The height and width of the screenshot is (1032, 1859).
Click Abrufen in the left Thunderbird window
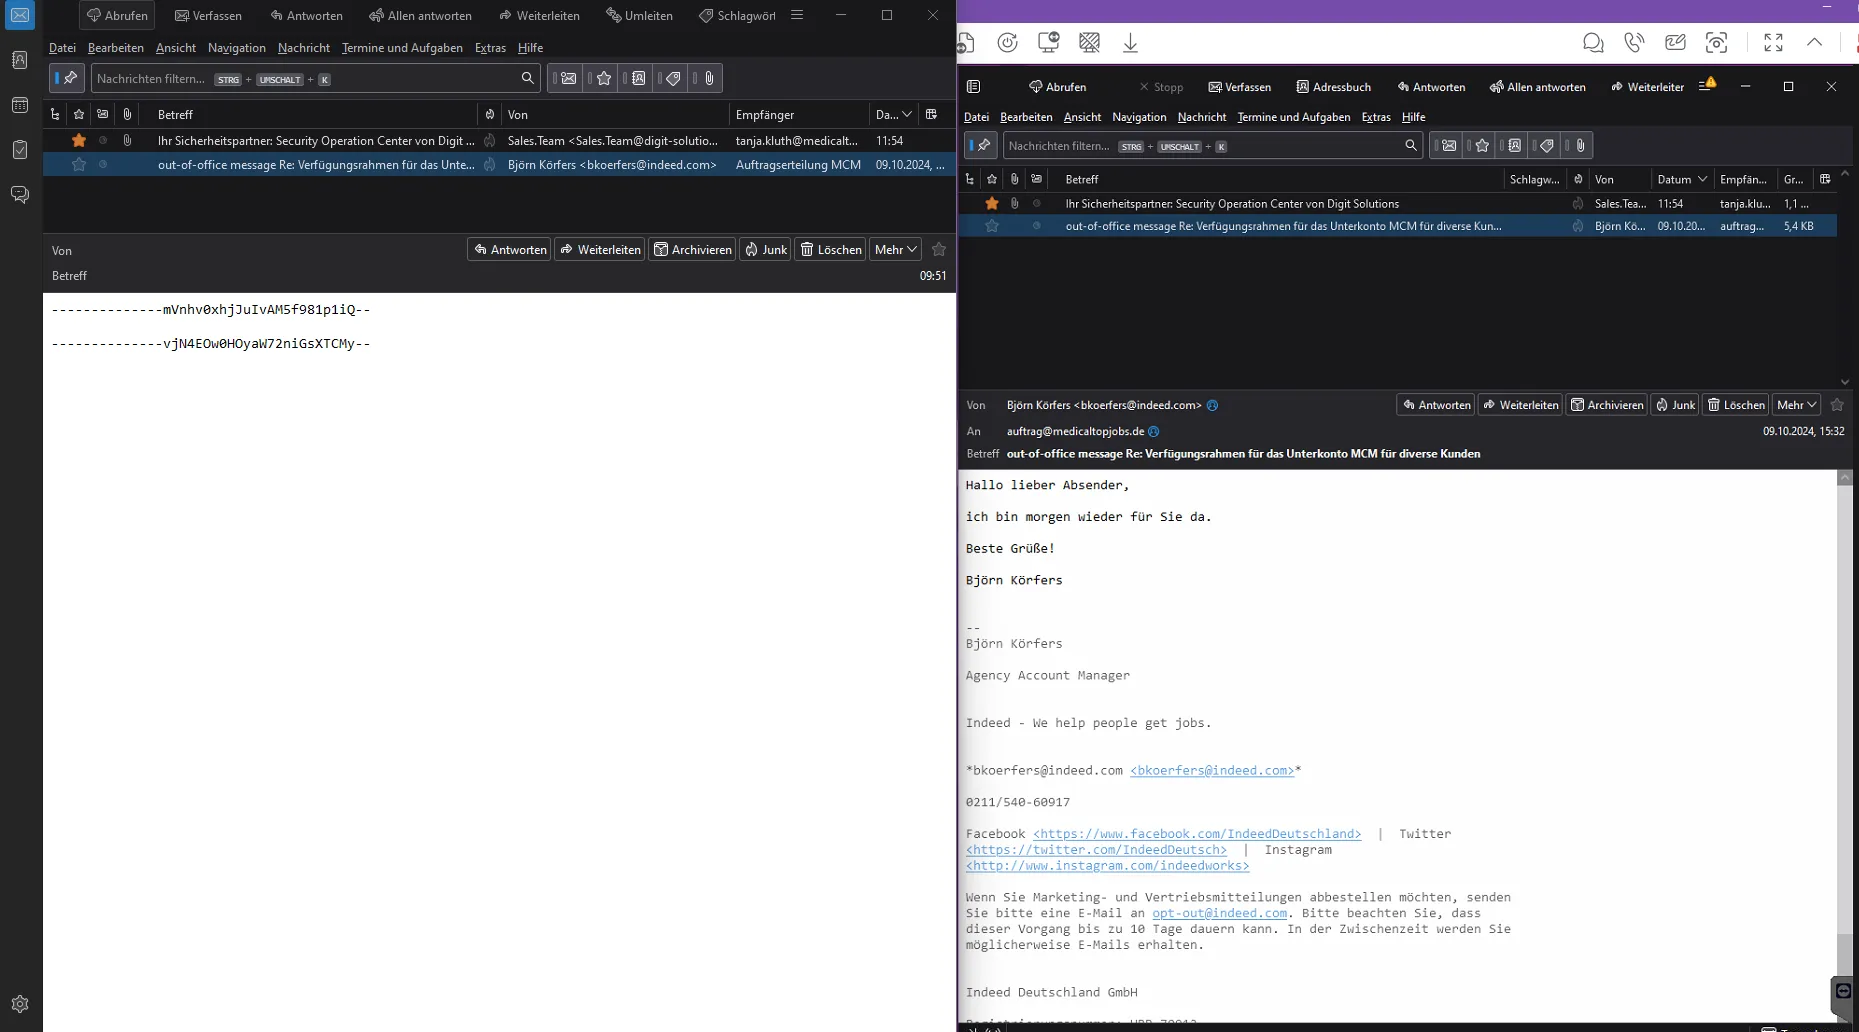pyautogui.click(x=117, y=15)
